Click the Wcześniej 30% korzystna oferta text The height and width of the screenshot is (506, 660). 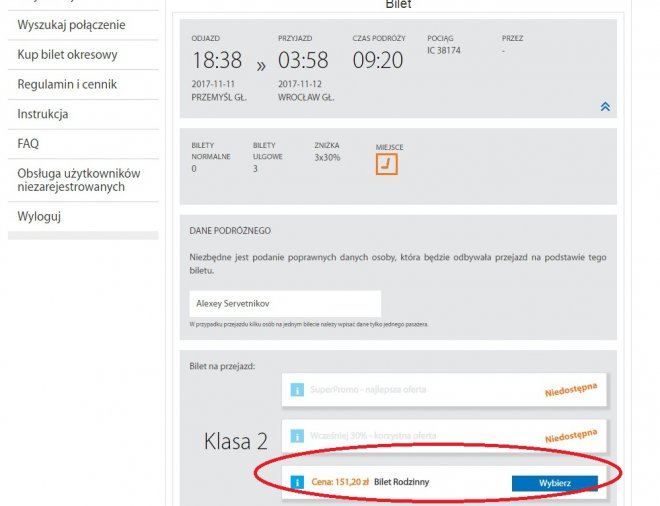(x=372, y=436)
